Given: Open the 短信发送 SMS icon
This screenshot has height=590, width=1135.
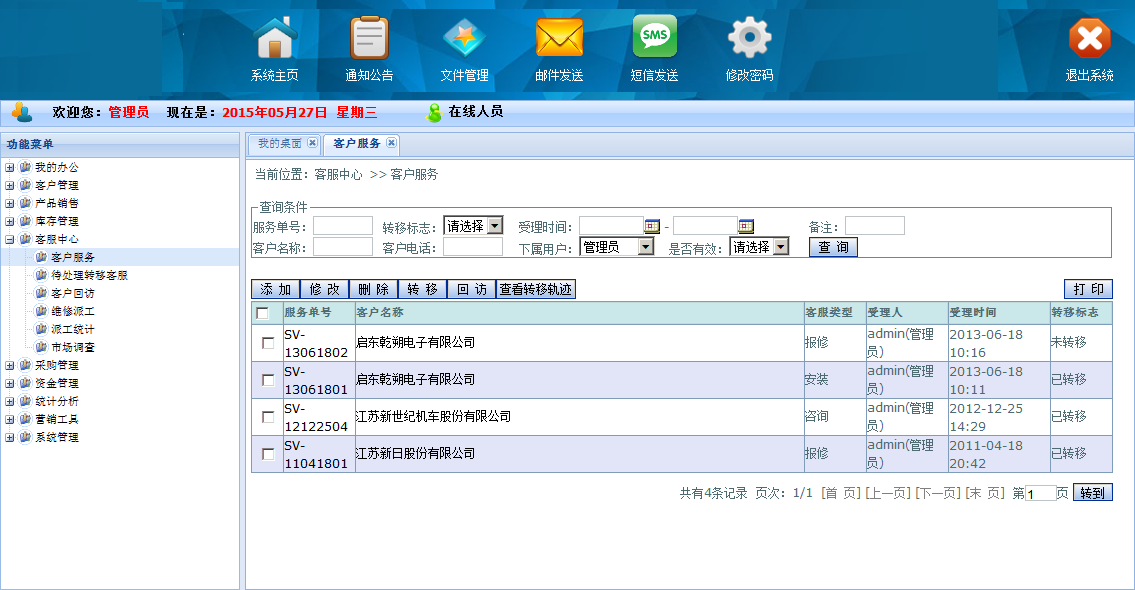Looking at the screenshot, I should coord(654,40).
